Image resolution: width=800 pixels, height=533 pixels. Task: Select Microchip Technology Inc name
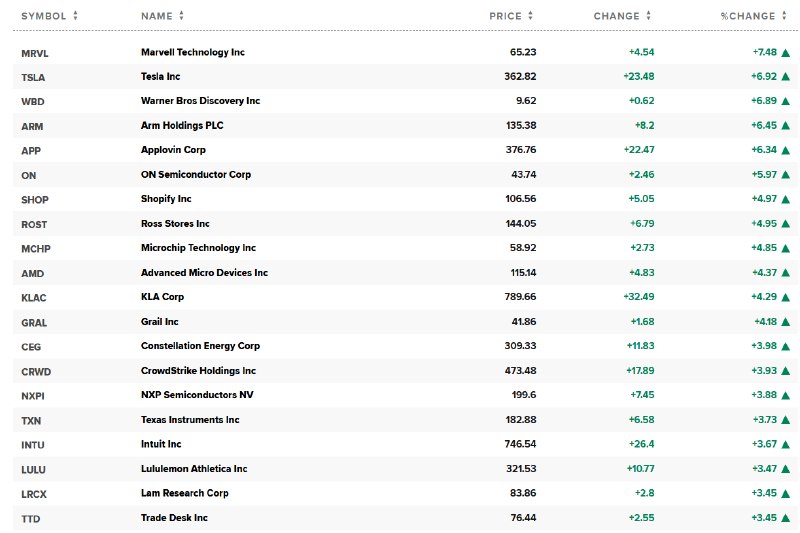click(198, 248)
